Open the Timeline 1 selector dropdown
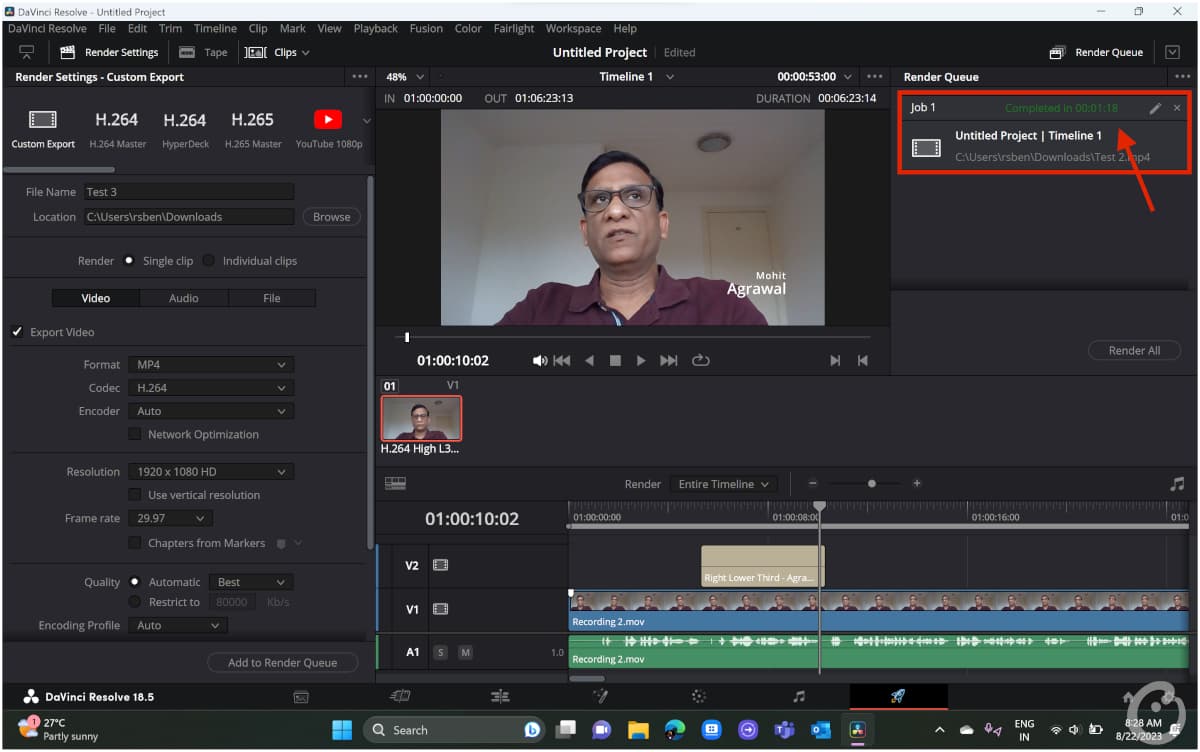 click(636, 77)
